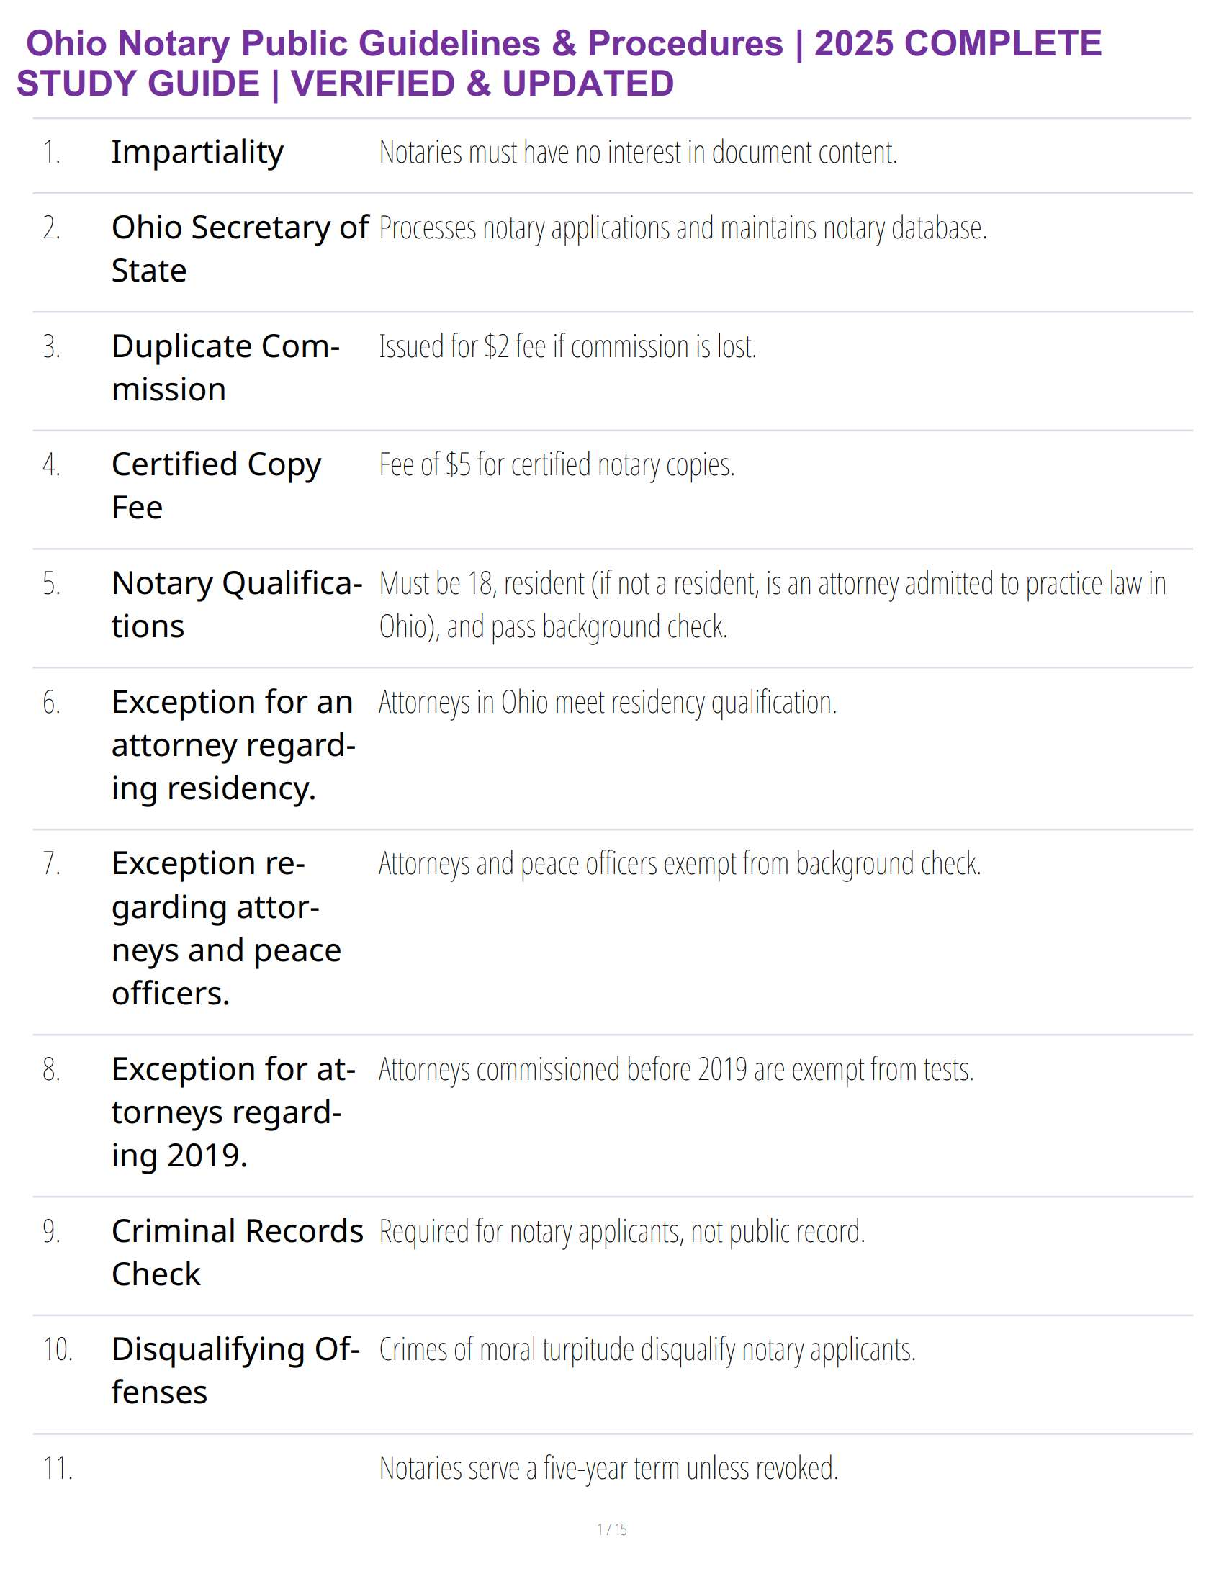The image size is (1224, 1584).
Task: Select the "Certified Copy Fee" term
Action: point(216,485)
